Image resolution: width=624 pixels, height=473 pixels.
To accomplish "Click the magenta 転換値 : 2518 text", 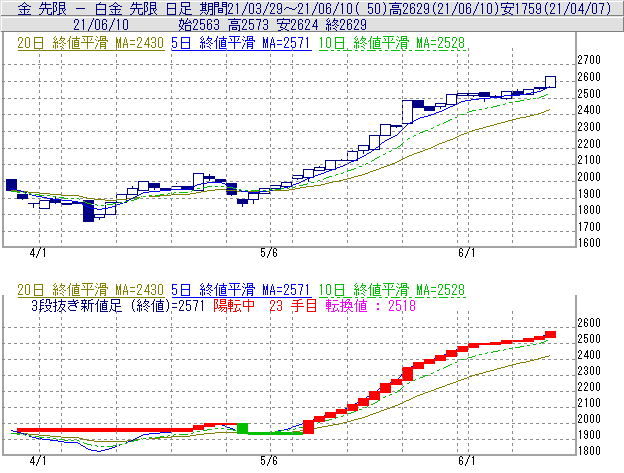I will pyautogui.click(x=371, y=306).
